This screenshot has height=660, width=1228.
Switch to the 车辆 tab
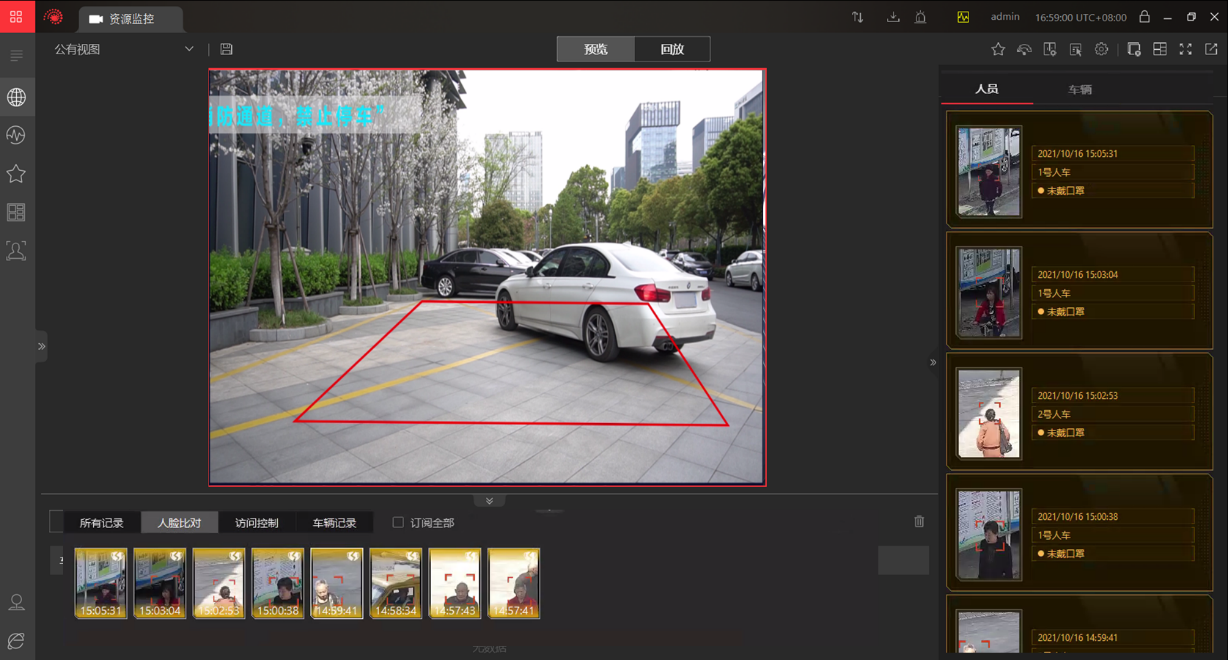(1080, 89)
